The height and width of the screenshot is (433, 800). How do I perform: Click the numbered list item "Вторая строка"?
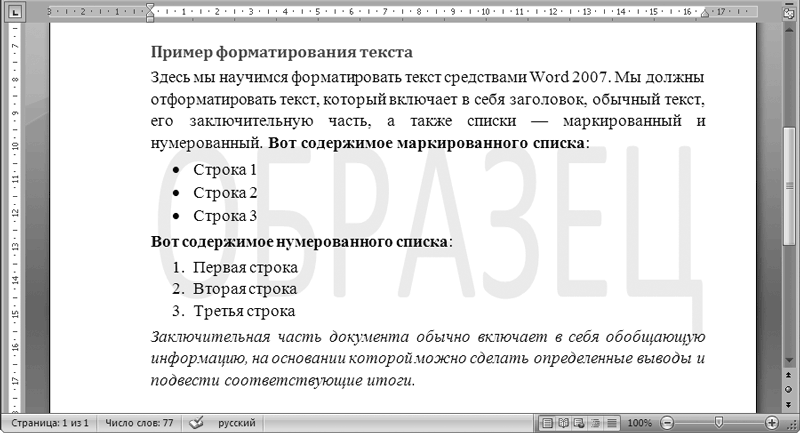pos(245,289)
